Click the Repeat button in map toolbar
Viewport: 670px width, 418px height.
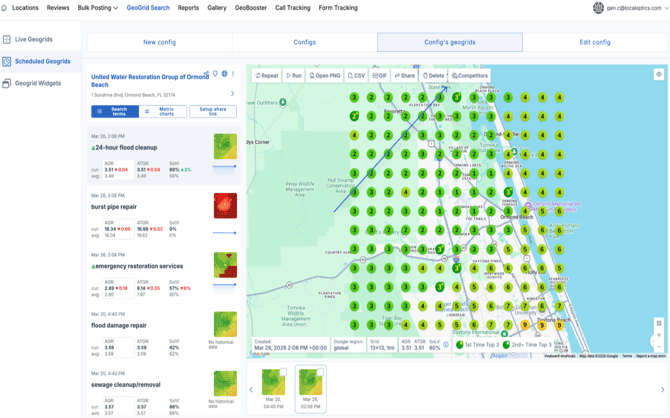coord(267,76)
